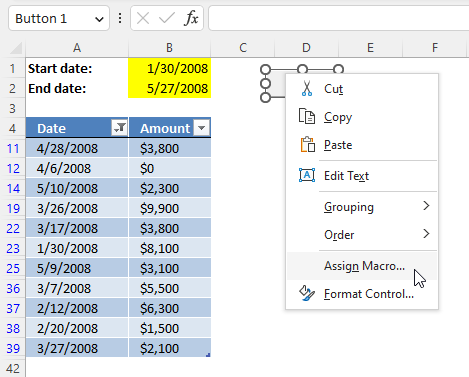Click the top-left resize handle of Button 1

coord(265,69)
